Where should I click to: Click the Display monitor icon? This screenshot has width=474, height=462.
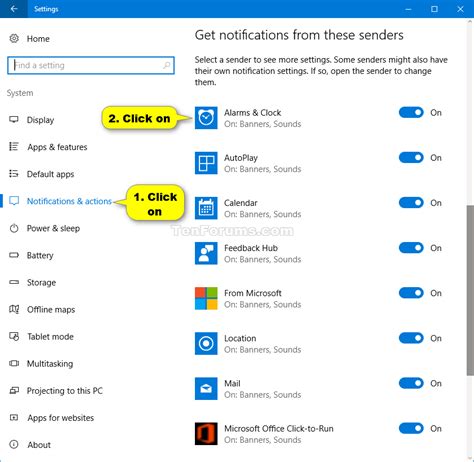(x=14, y=119)
